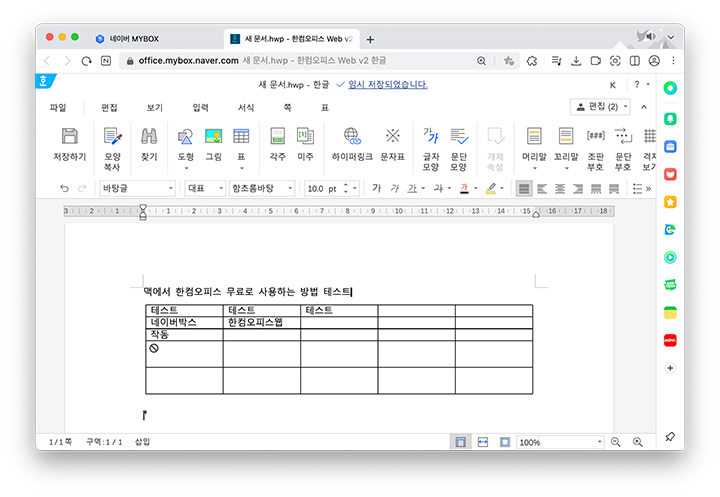Viewport: 720px width, 497px height.
Task: Click the 임시 저장되었습니다 link
Action: (x=388, y=85)
